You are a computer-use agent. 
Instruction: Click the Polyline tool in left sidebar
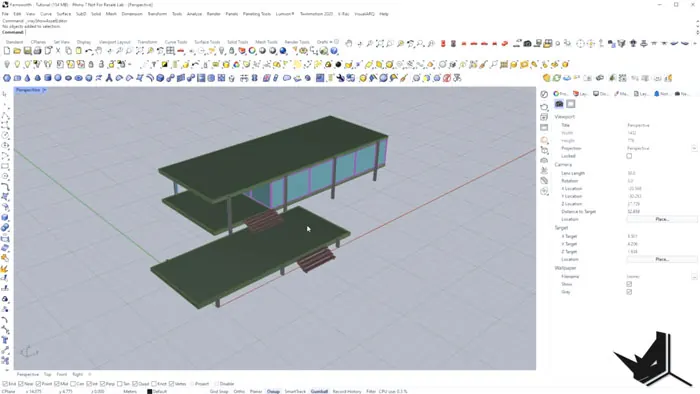click(5, 115)
